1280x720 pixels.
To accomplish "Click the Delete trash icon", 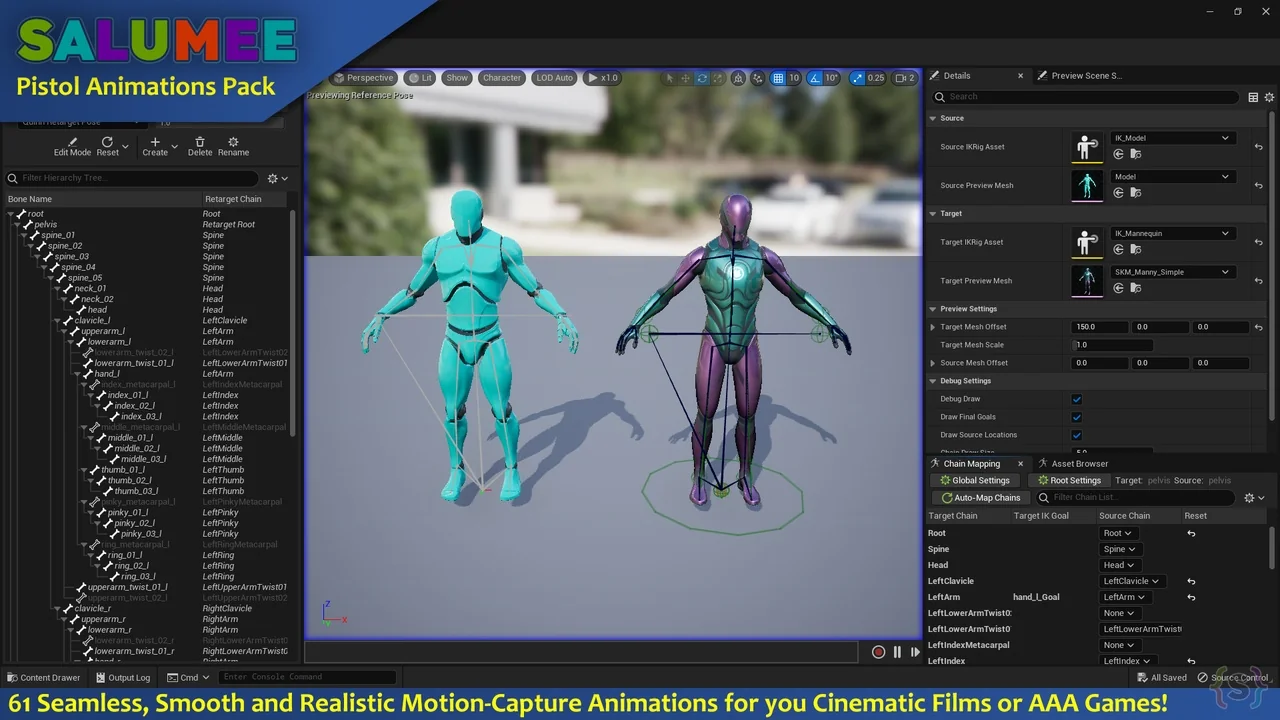I will 200,143.
